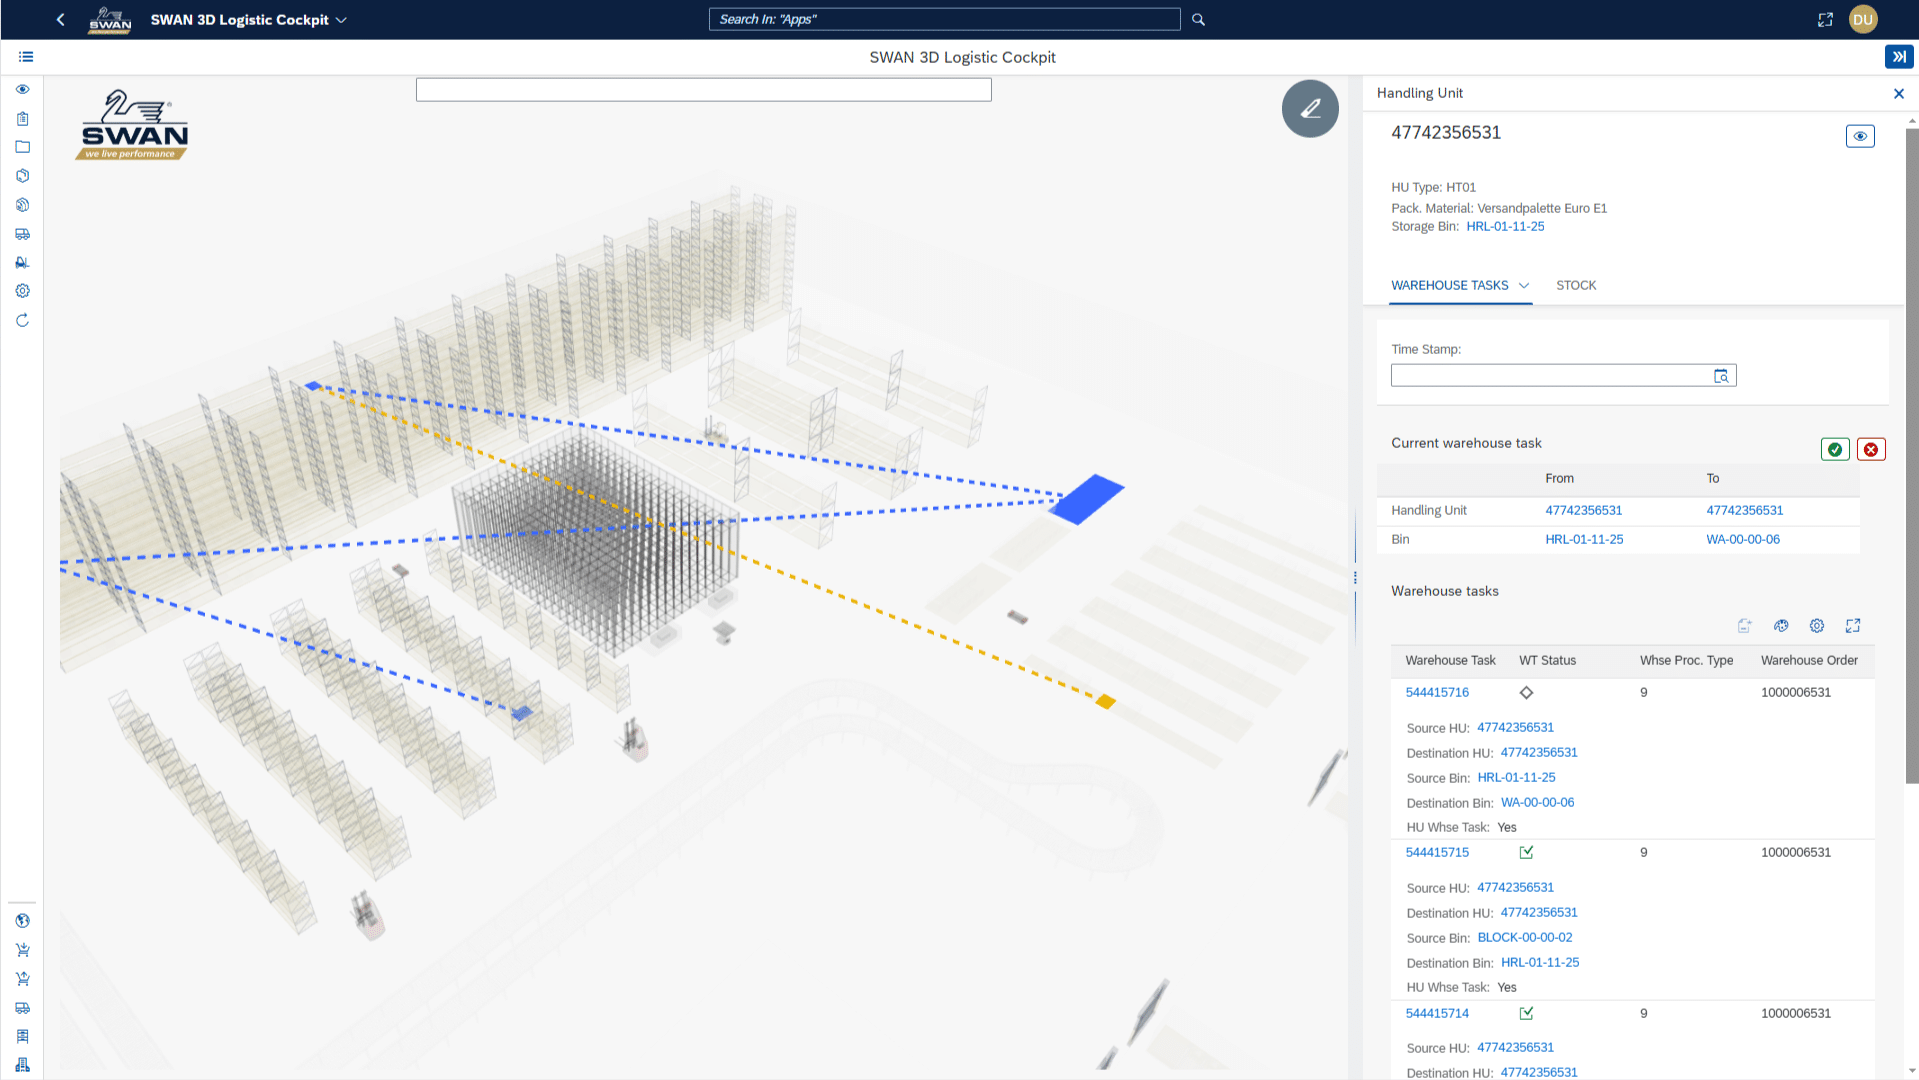
Task: Select the RFID signal icon in sidebar
Action: pos(22,205)
